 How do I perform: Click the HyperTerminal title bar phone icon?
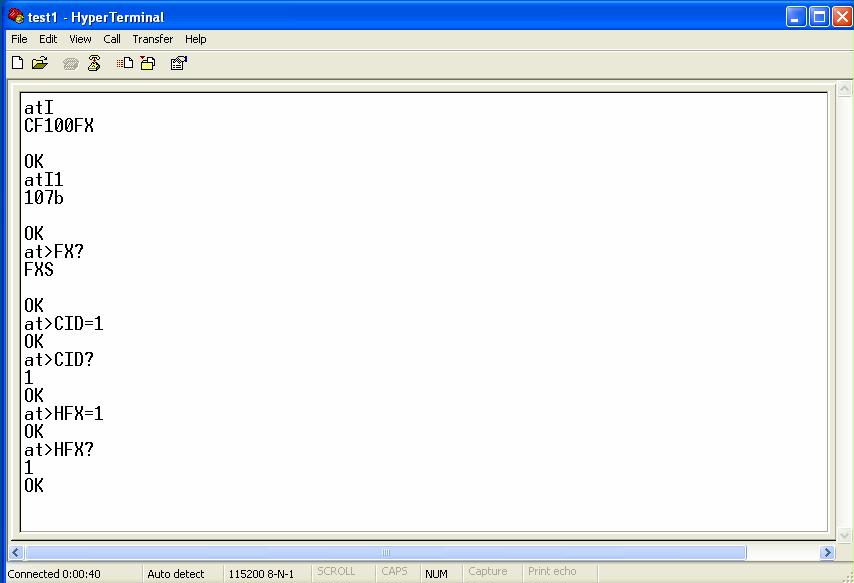pyautogui.click(x=15, y=16)
